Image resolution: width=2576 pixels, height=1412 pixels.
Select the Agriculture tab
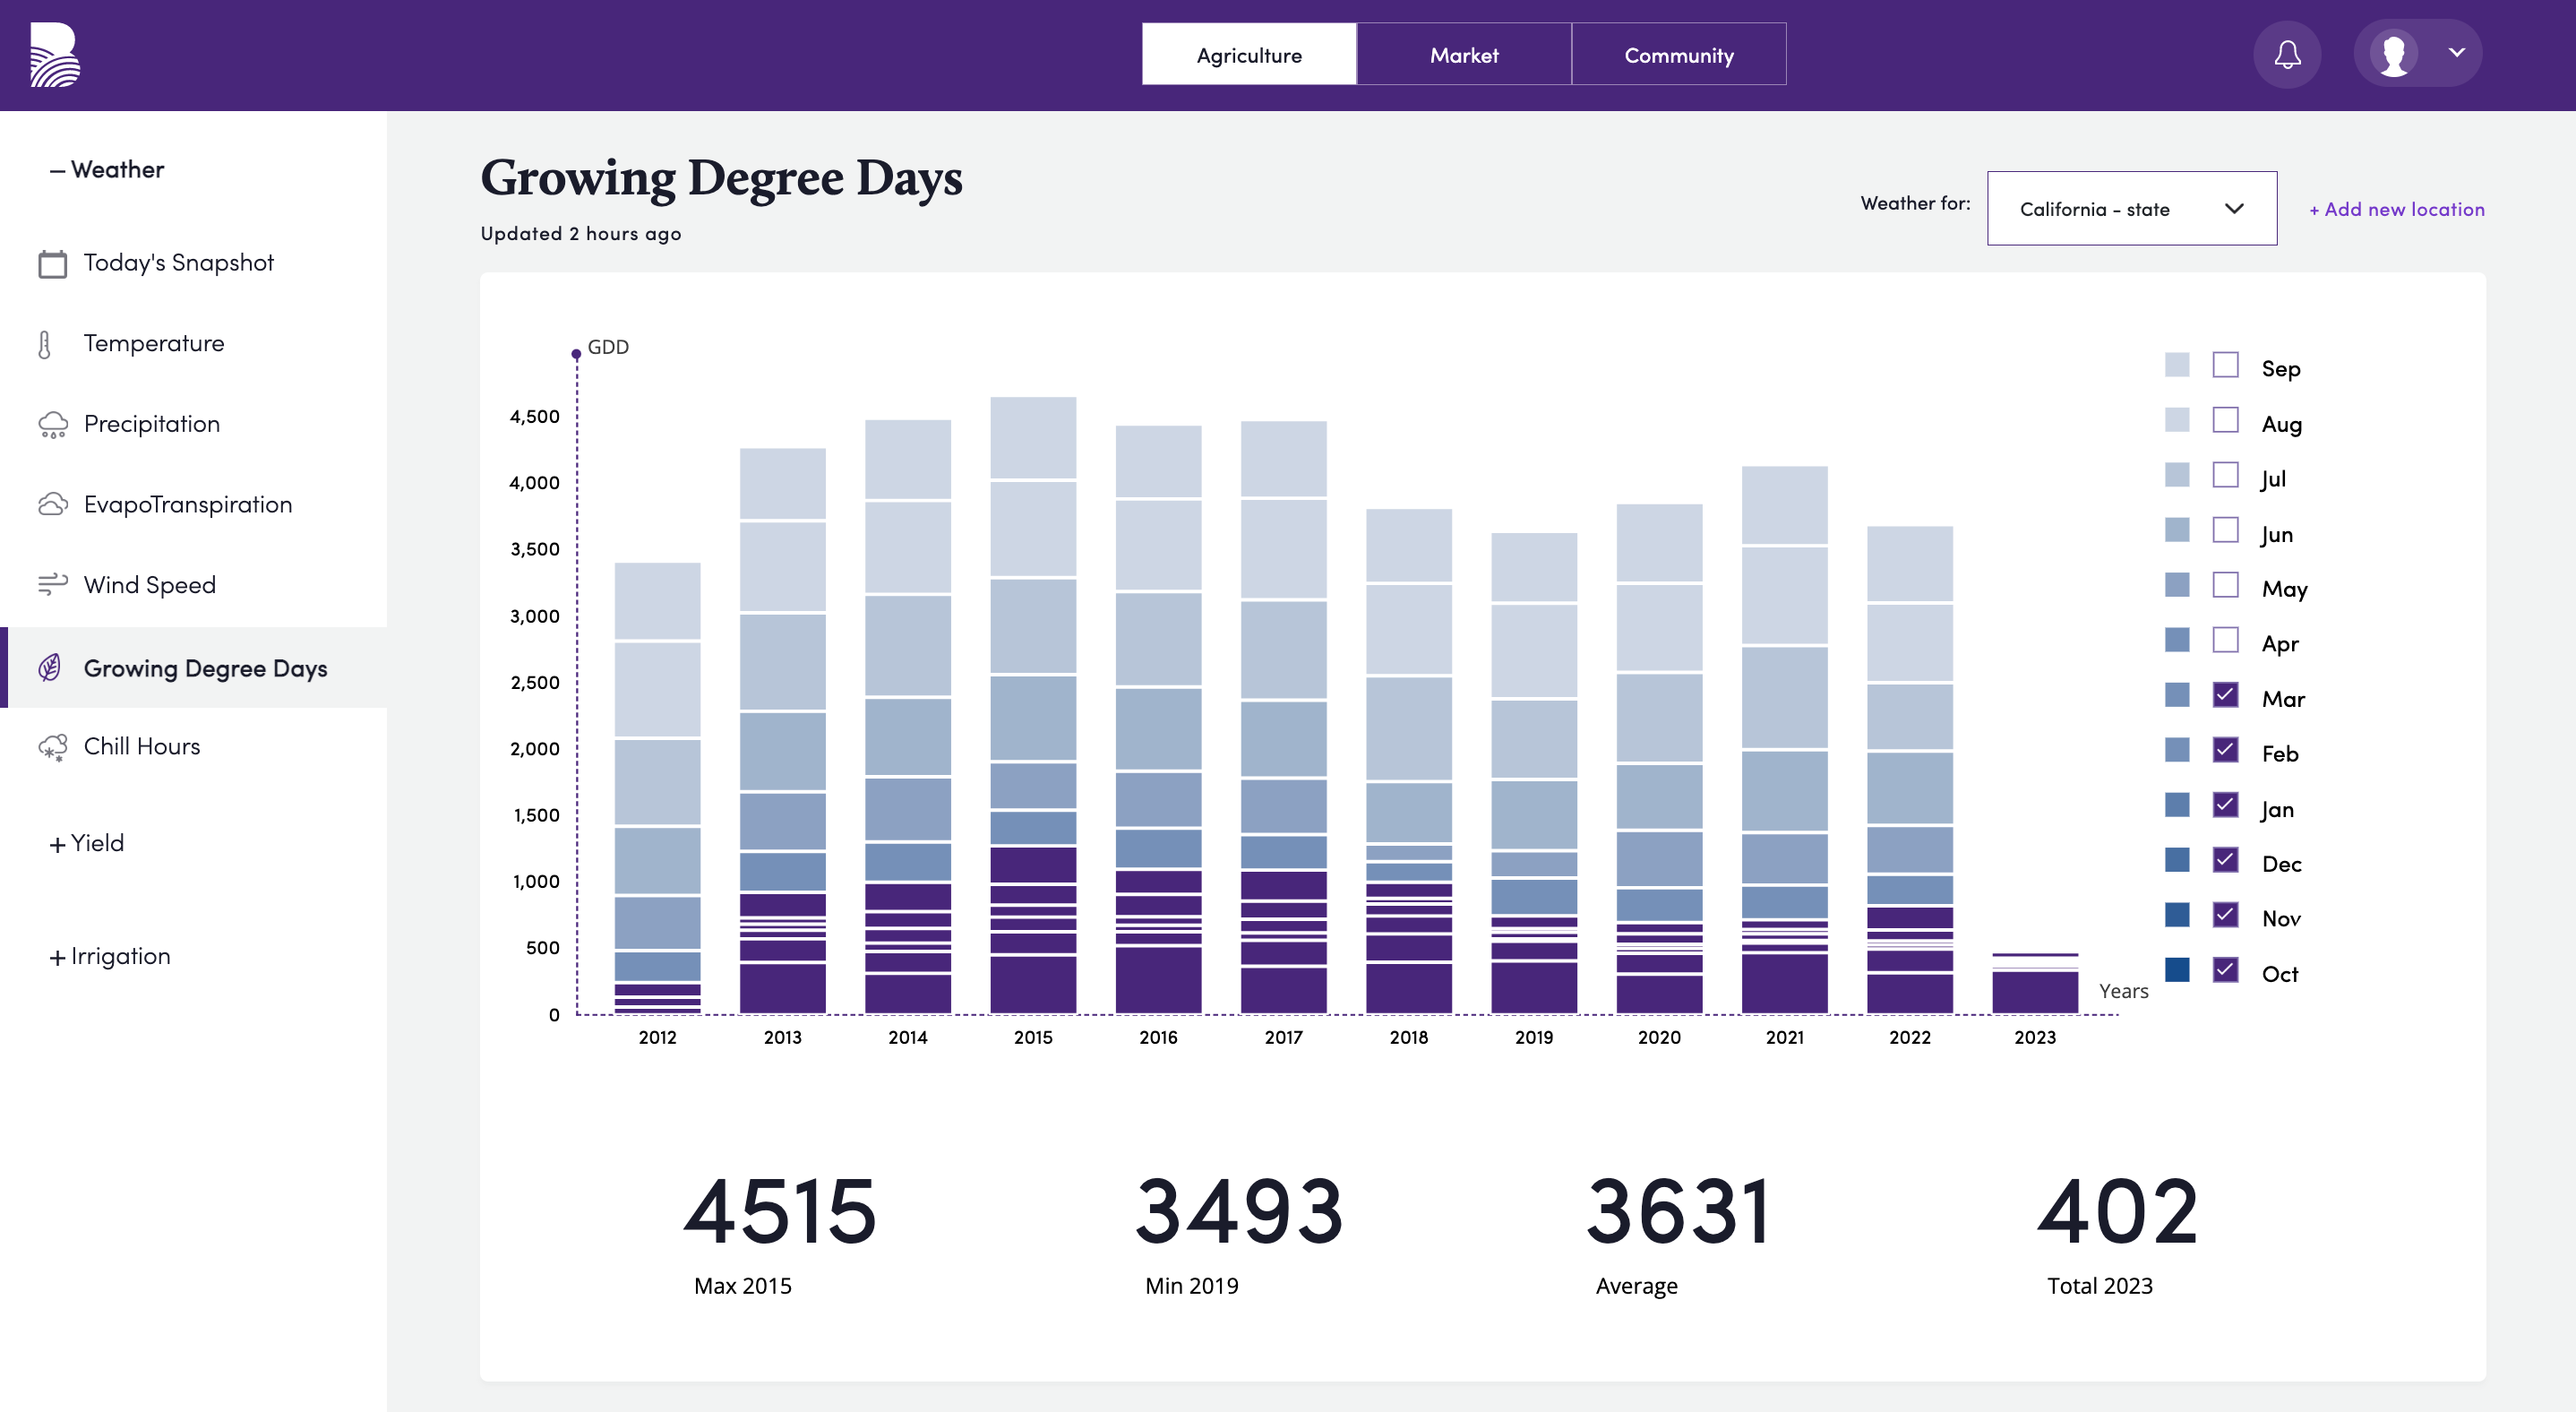pyautogui.click(x=1249, y=56)
